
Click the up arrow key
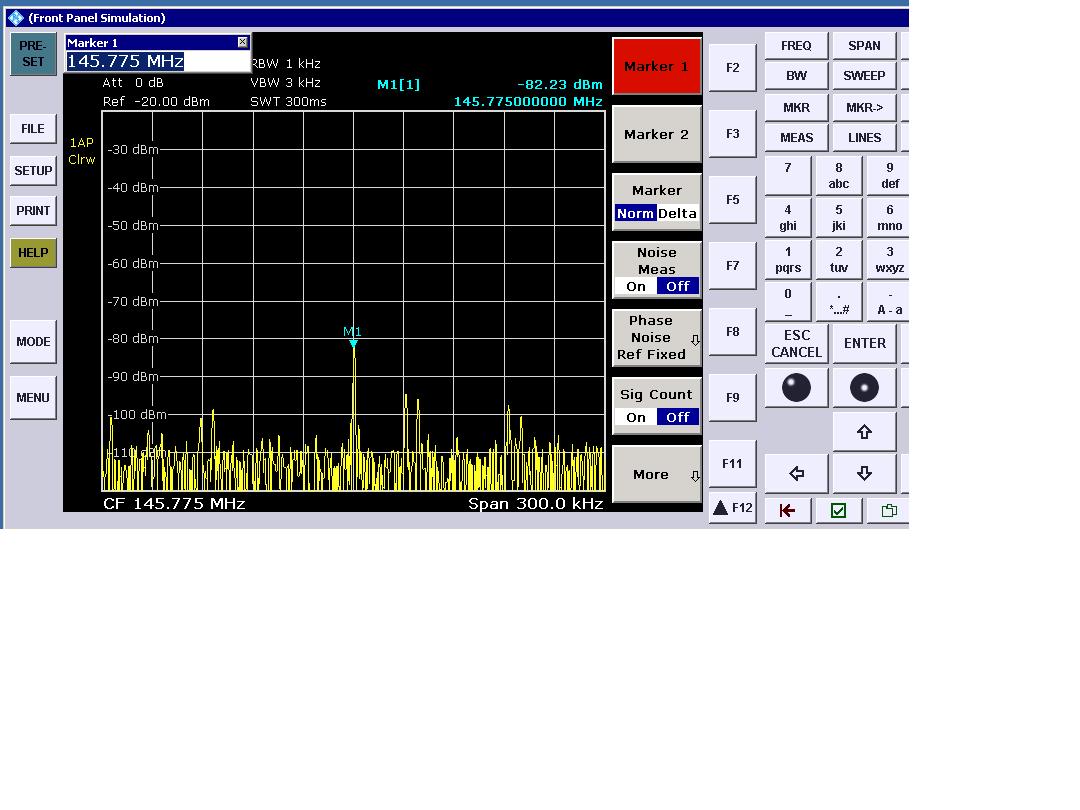click(x=864, y=432)
